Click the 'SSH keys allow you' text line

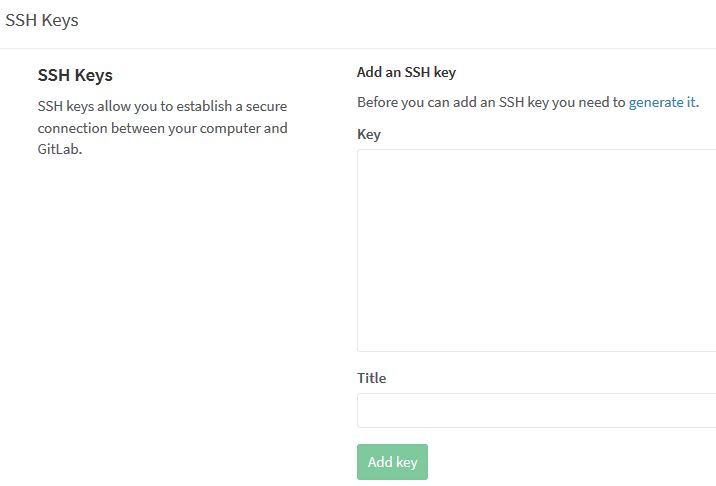(x=163, y=106)
